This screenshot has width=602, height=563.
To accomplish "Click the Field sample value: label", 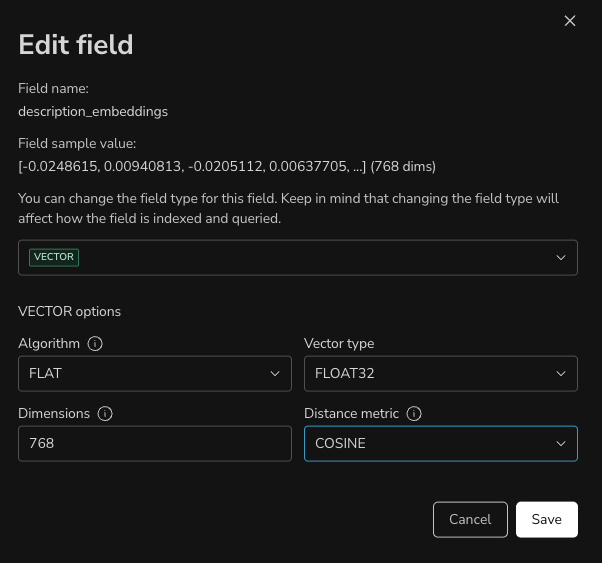I will [77, 144].
